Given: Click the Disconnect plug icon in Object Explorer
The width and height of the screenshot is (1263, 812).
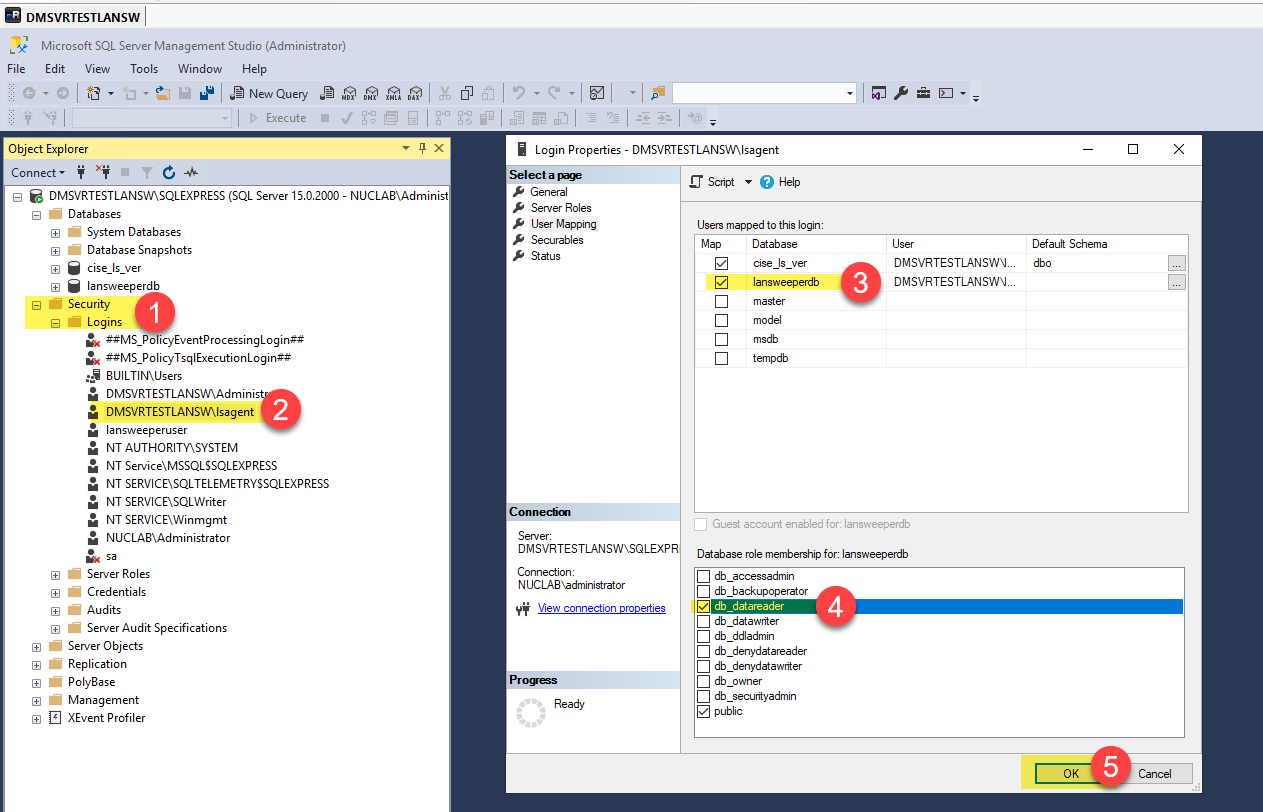Looking at the screenshot, I should coord(103,172).
